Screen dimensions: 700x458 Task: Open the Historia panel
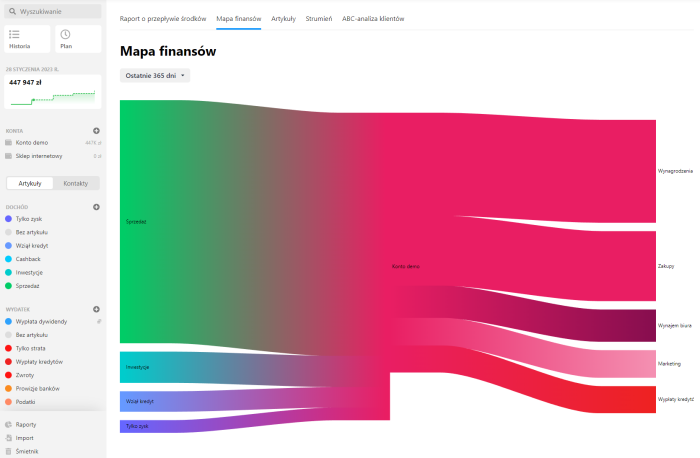click(27, 39)
